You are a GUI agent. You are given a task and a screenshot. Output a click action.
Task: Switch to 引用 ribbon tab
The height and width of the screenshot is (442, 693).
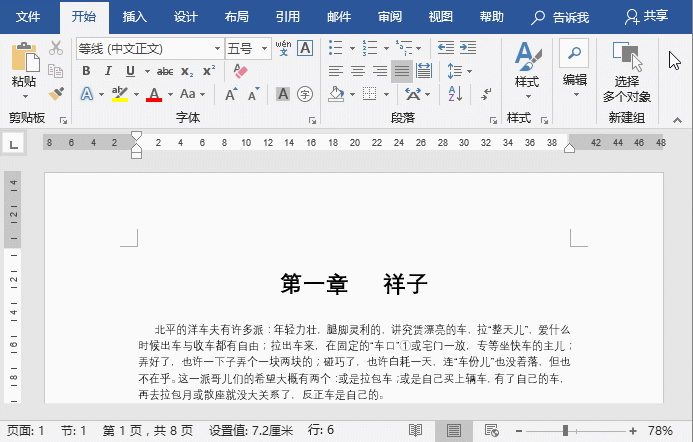[x=288, y=17]
